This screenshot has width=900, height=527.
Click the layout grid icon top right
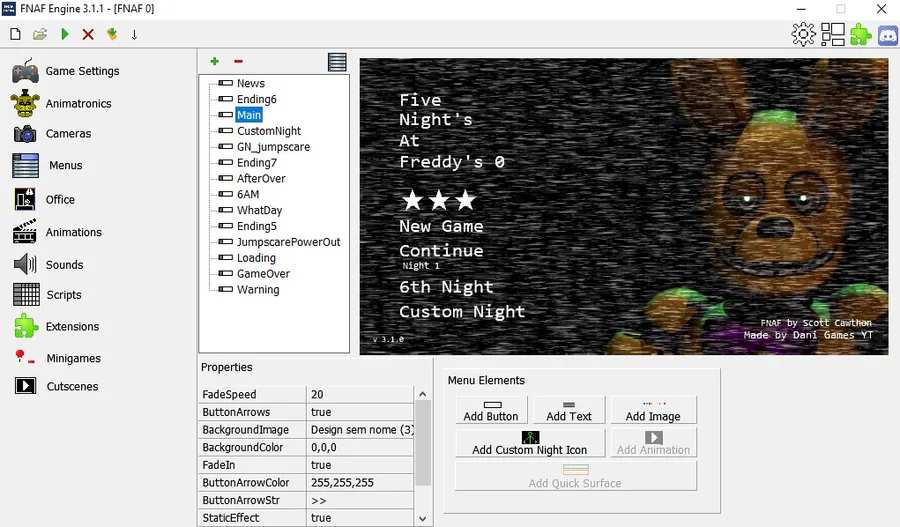tap(832, 34)
